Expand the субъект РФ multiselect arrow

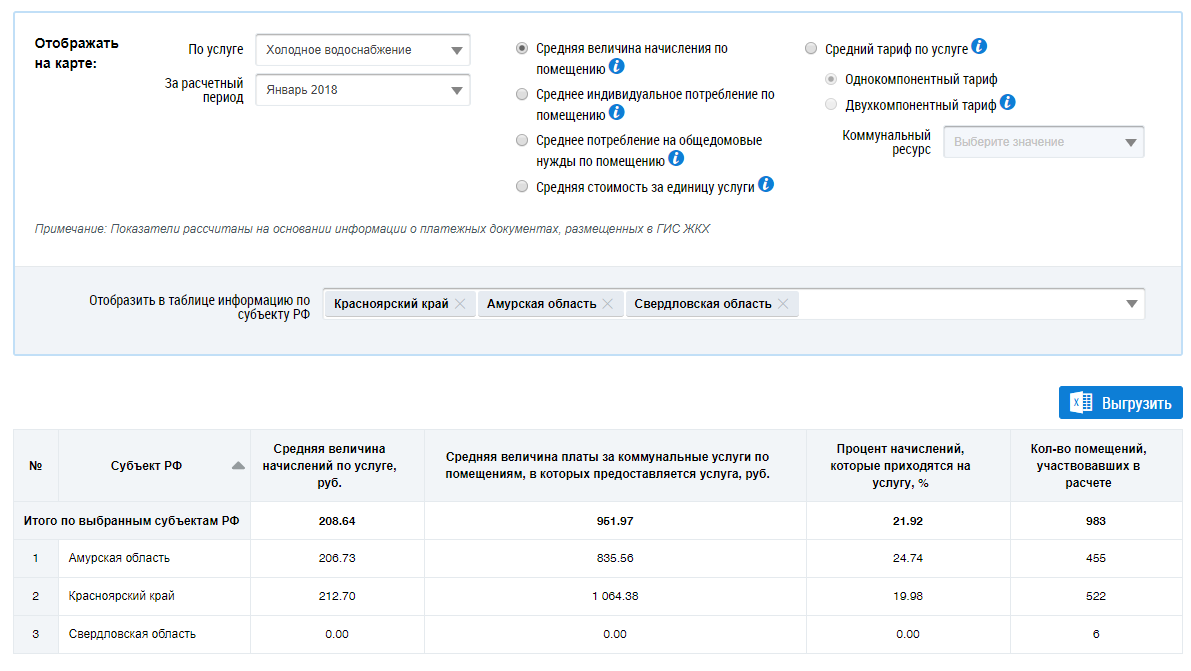tap(1131, 304)
